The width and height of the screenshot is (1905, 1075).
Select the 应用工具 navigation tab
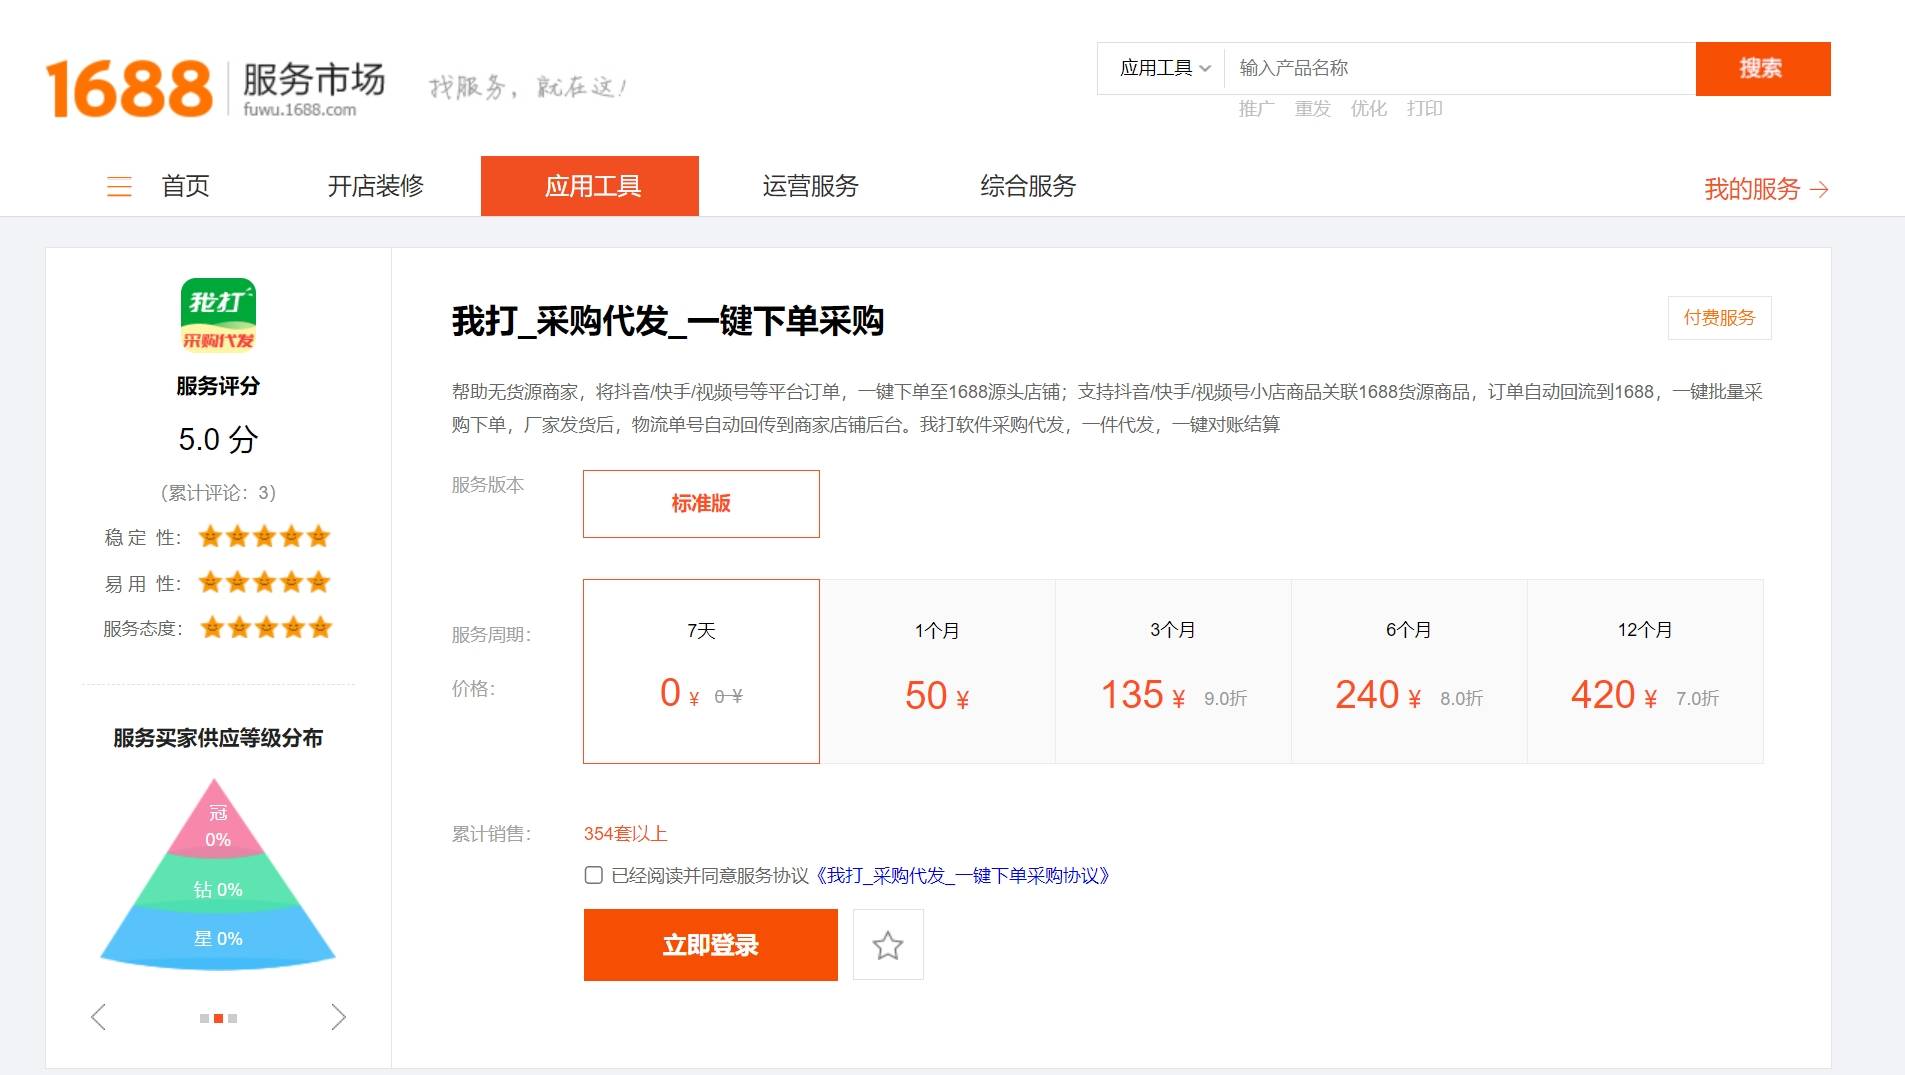point(590,186)
